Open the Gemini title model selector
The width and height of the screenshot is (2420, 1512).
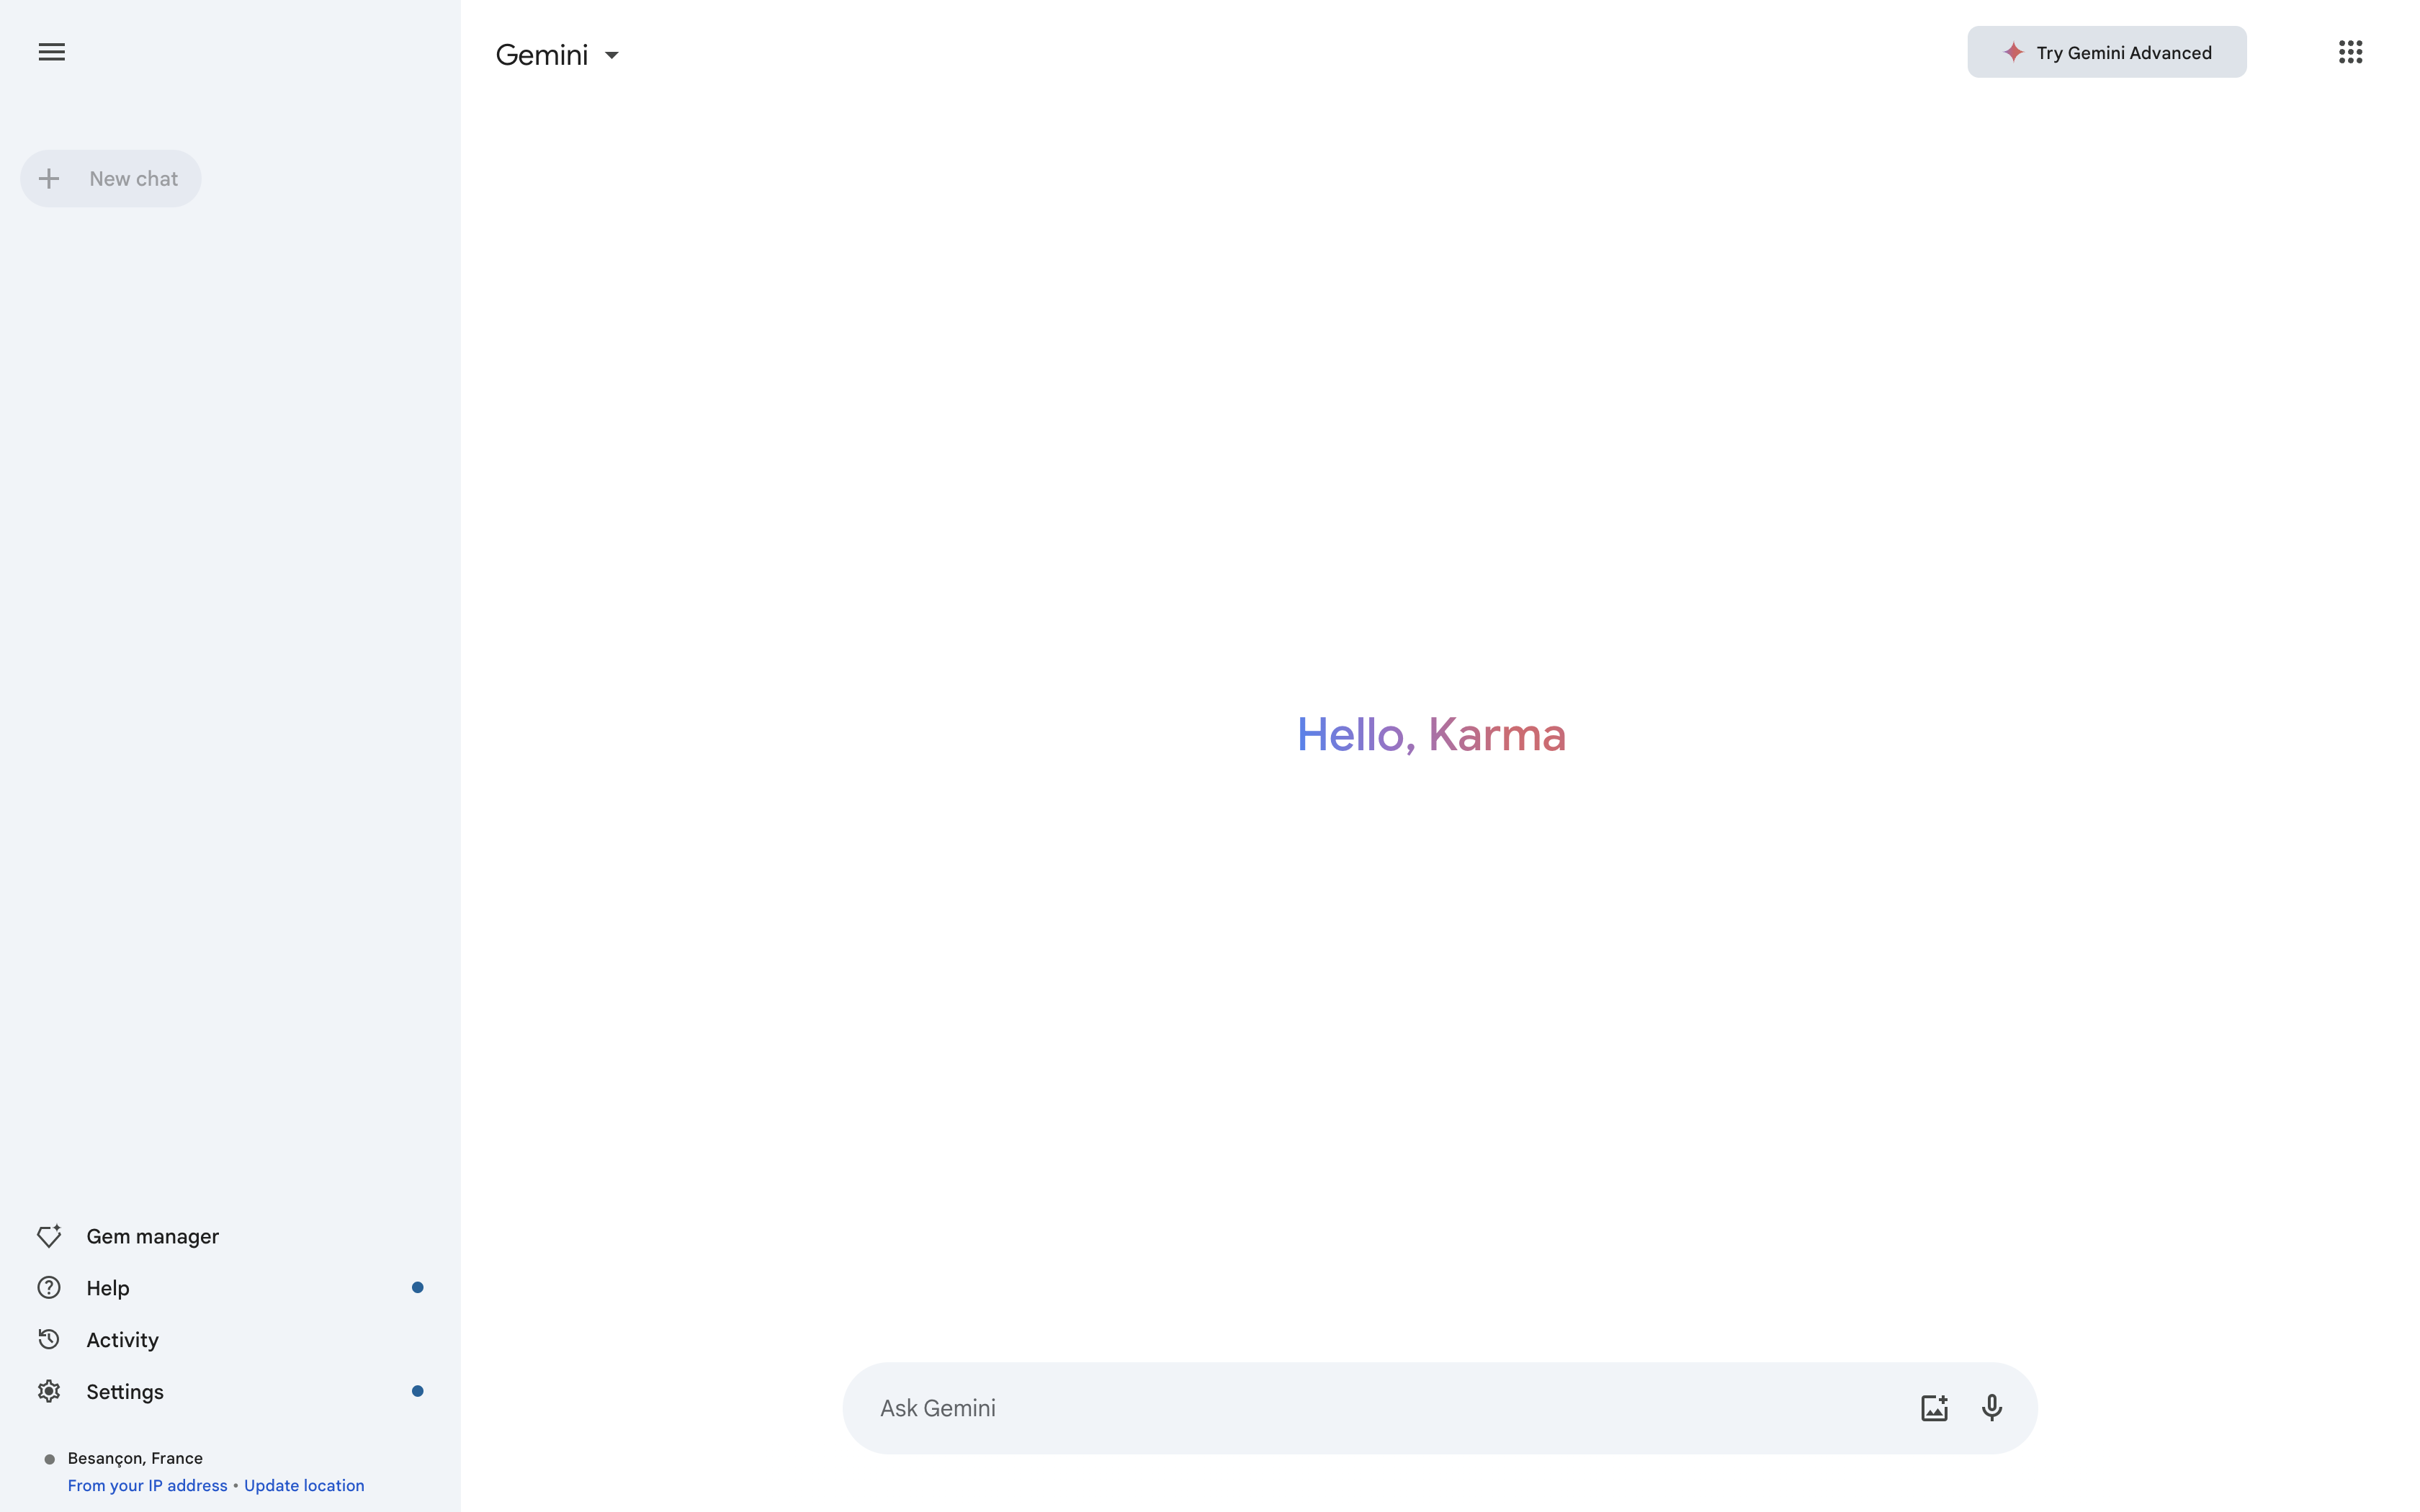tap(542, 55)
